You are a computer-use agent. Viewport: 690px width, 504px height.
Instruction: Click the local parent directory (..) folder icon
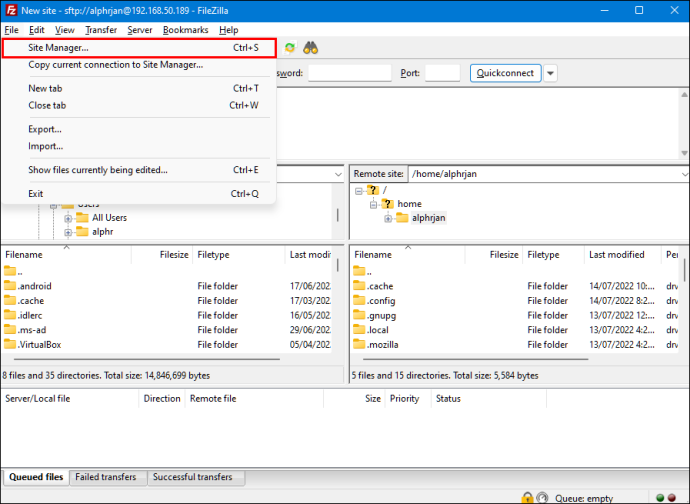(10, 271)
